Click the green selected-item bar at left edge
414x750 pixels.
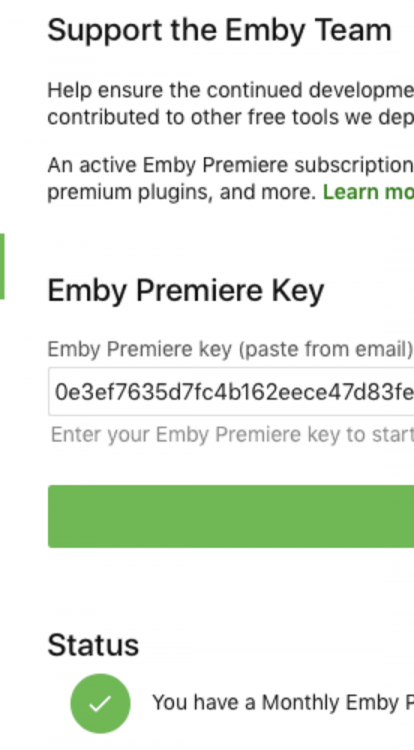pyautogui.click(x=2, y=266)
